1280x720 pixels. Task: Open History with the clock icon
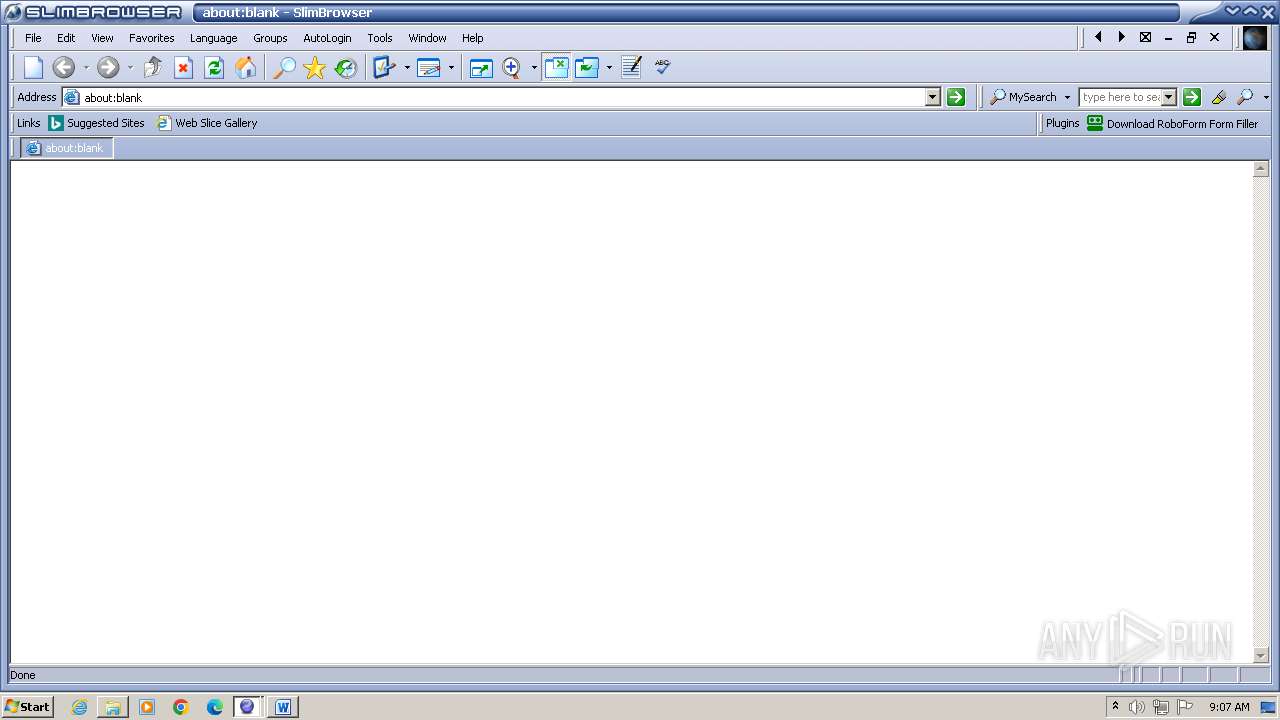346,67
